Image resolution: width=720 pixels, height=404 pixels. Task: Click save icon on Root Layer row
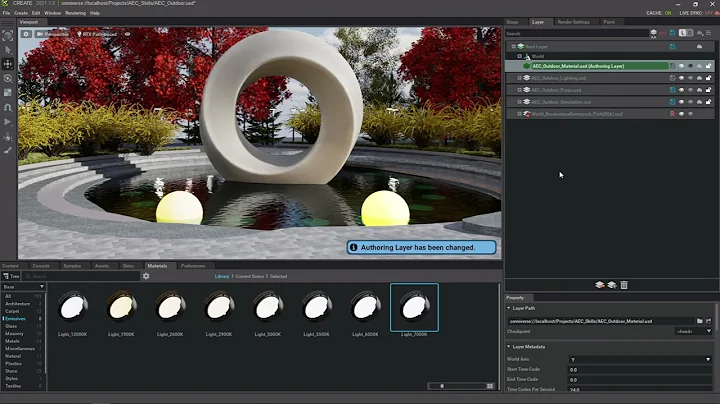point(672,46)
